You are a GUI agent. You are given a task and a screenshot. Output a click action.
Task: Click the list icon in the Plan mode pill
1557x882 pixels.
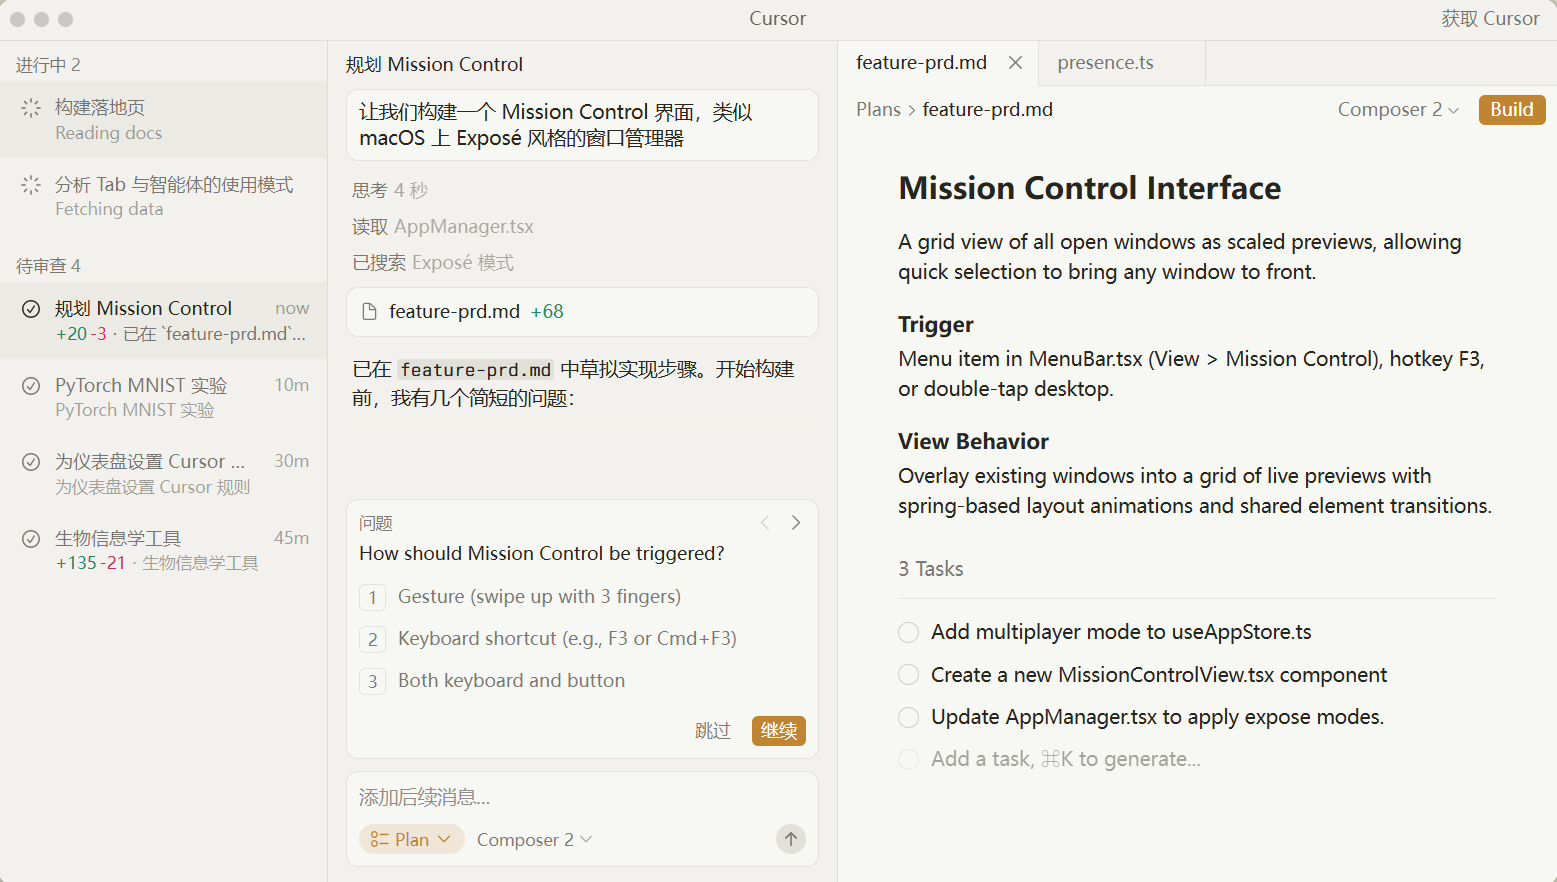(x=379, y=840)
